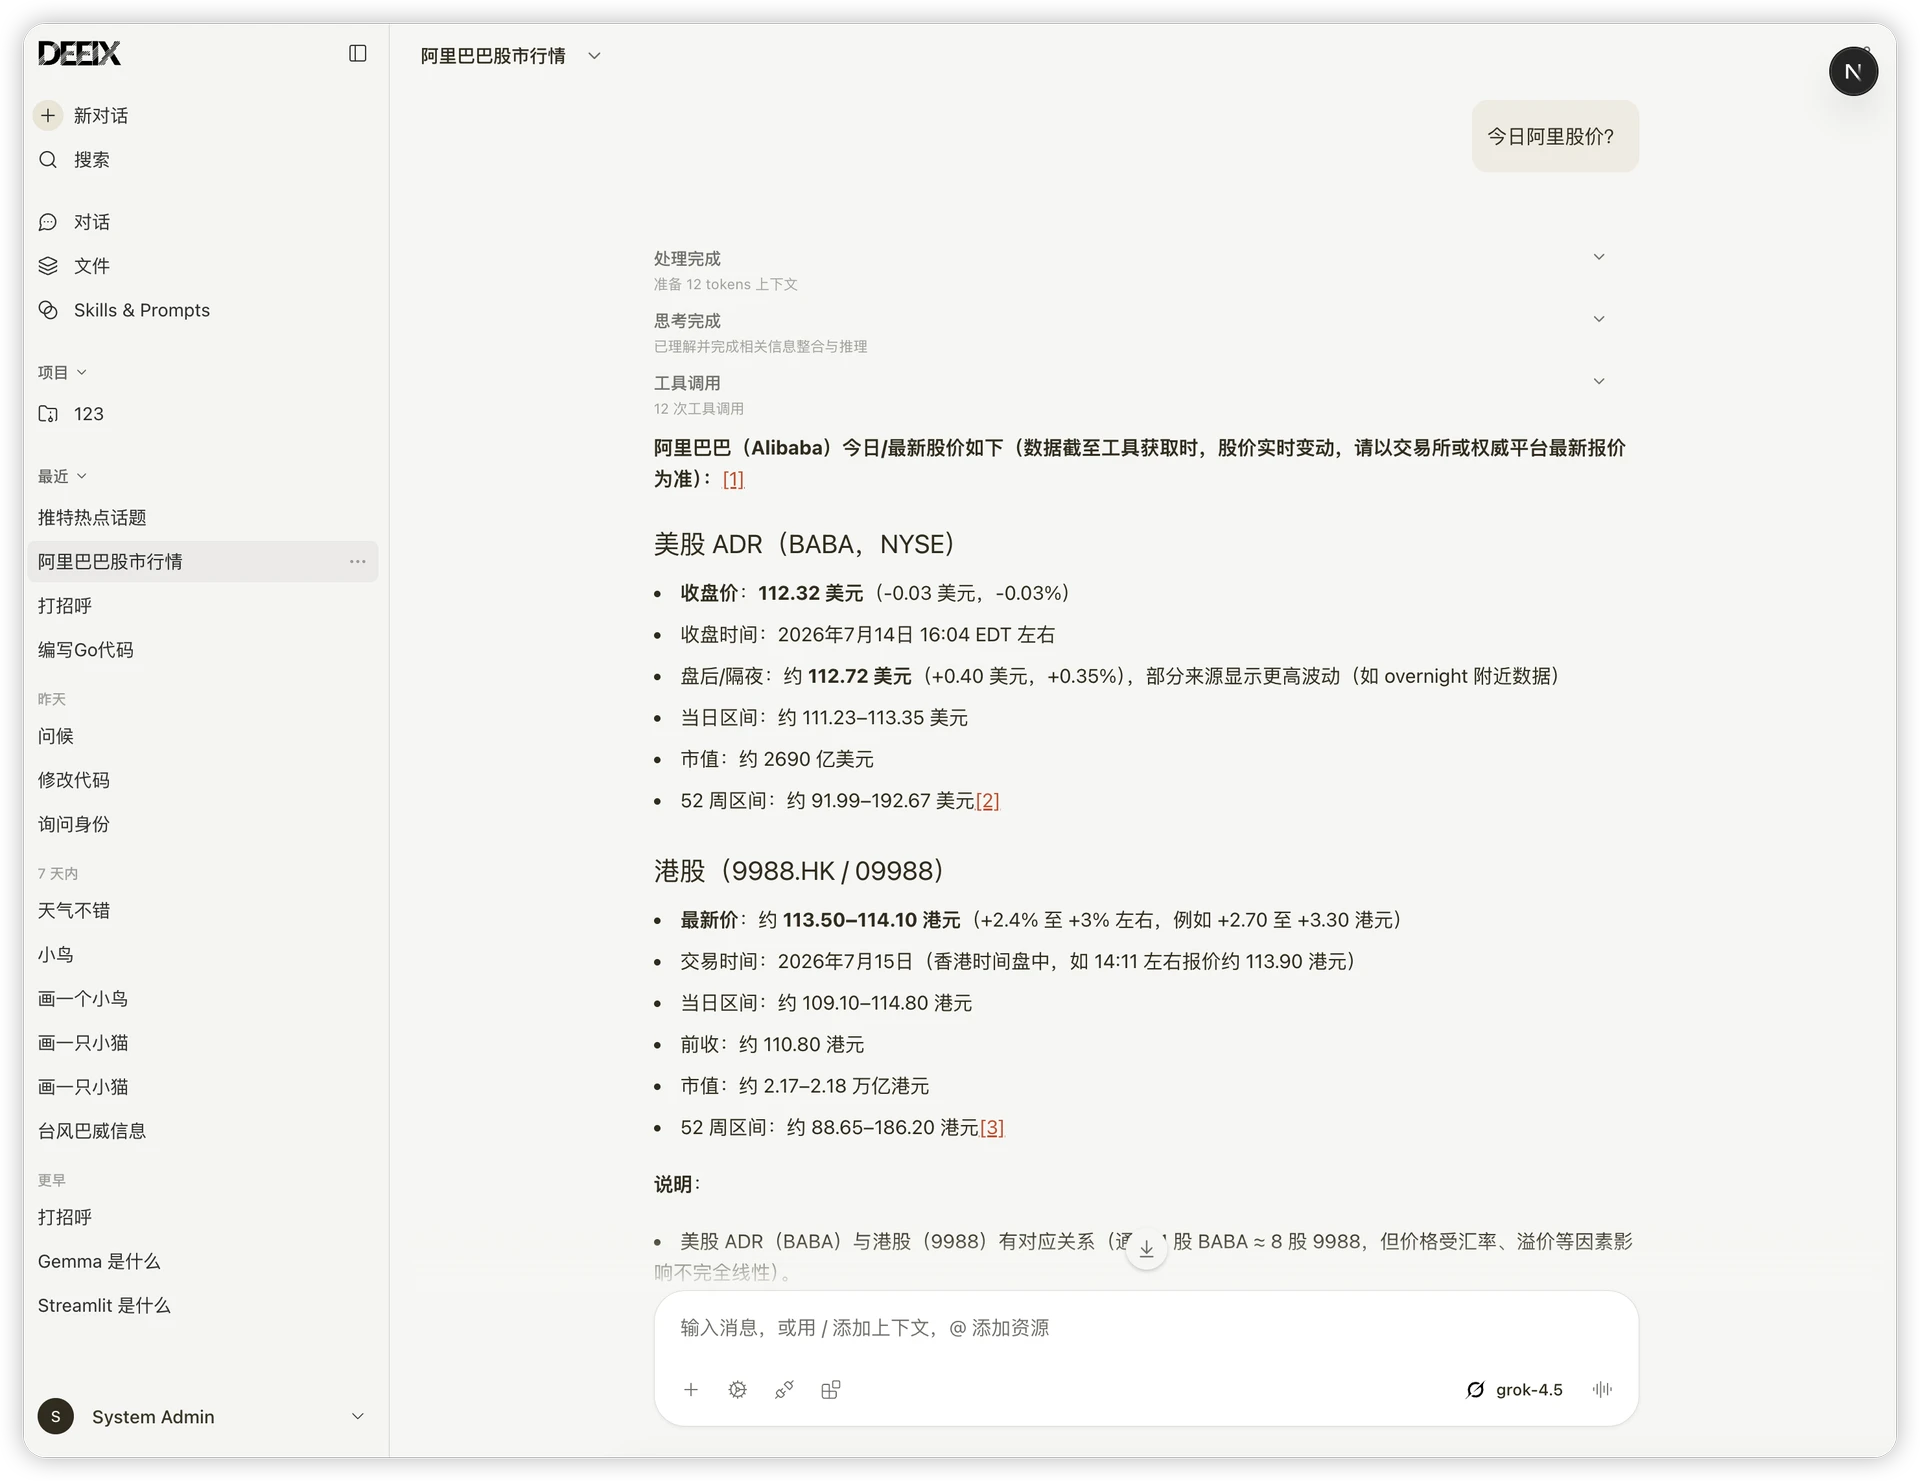This screenshot has width=1920, height=1481.
Task: Click the 前收：约 110.80 港元 line
Action: click(772, 1044)
